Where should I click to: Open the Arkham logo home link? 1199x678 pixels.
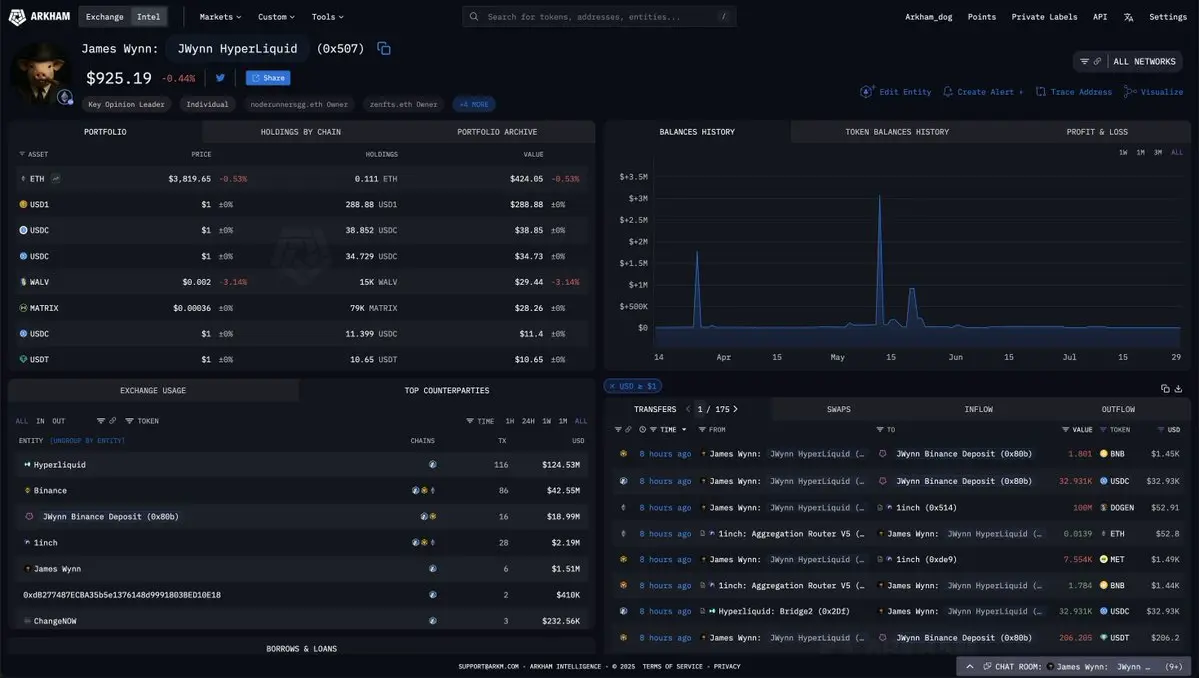click(39, 16)
